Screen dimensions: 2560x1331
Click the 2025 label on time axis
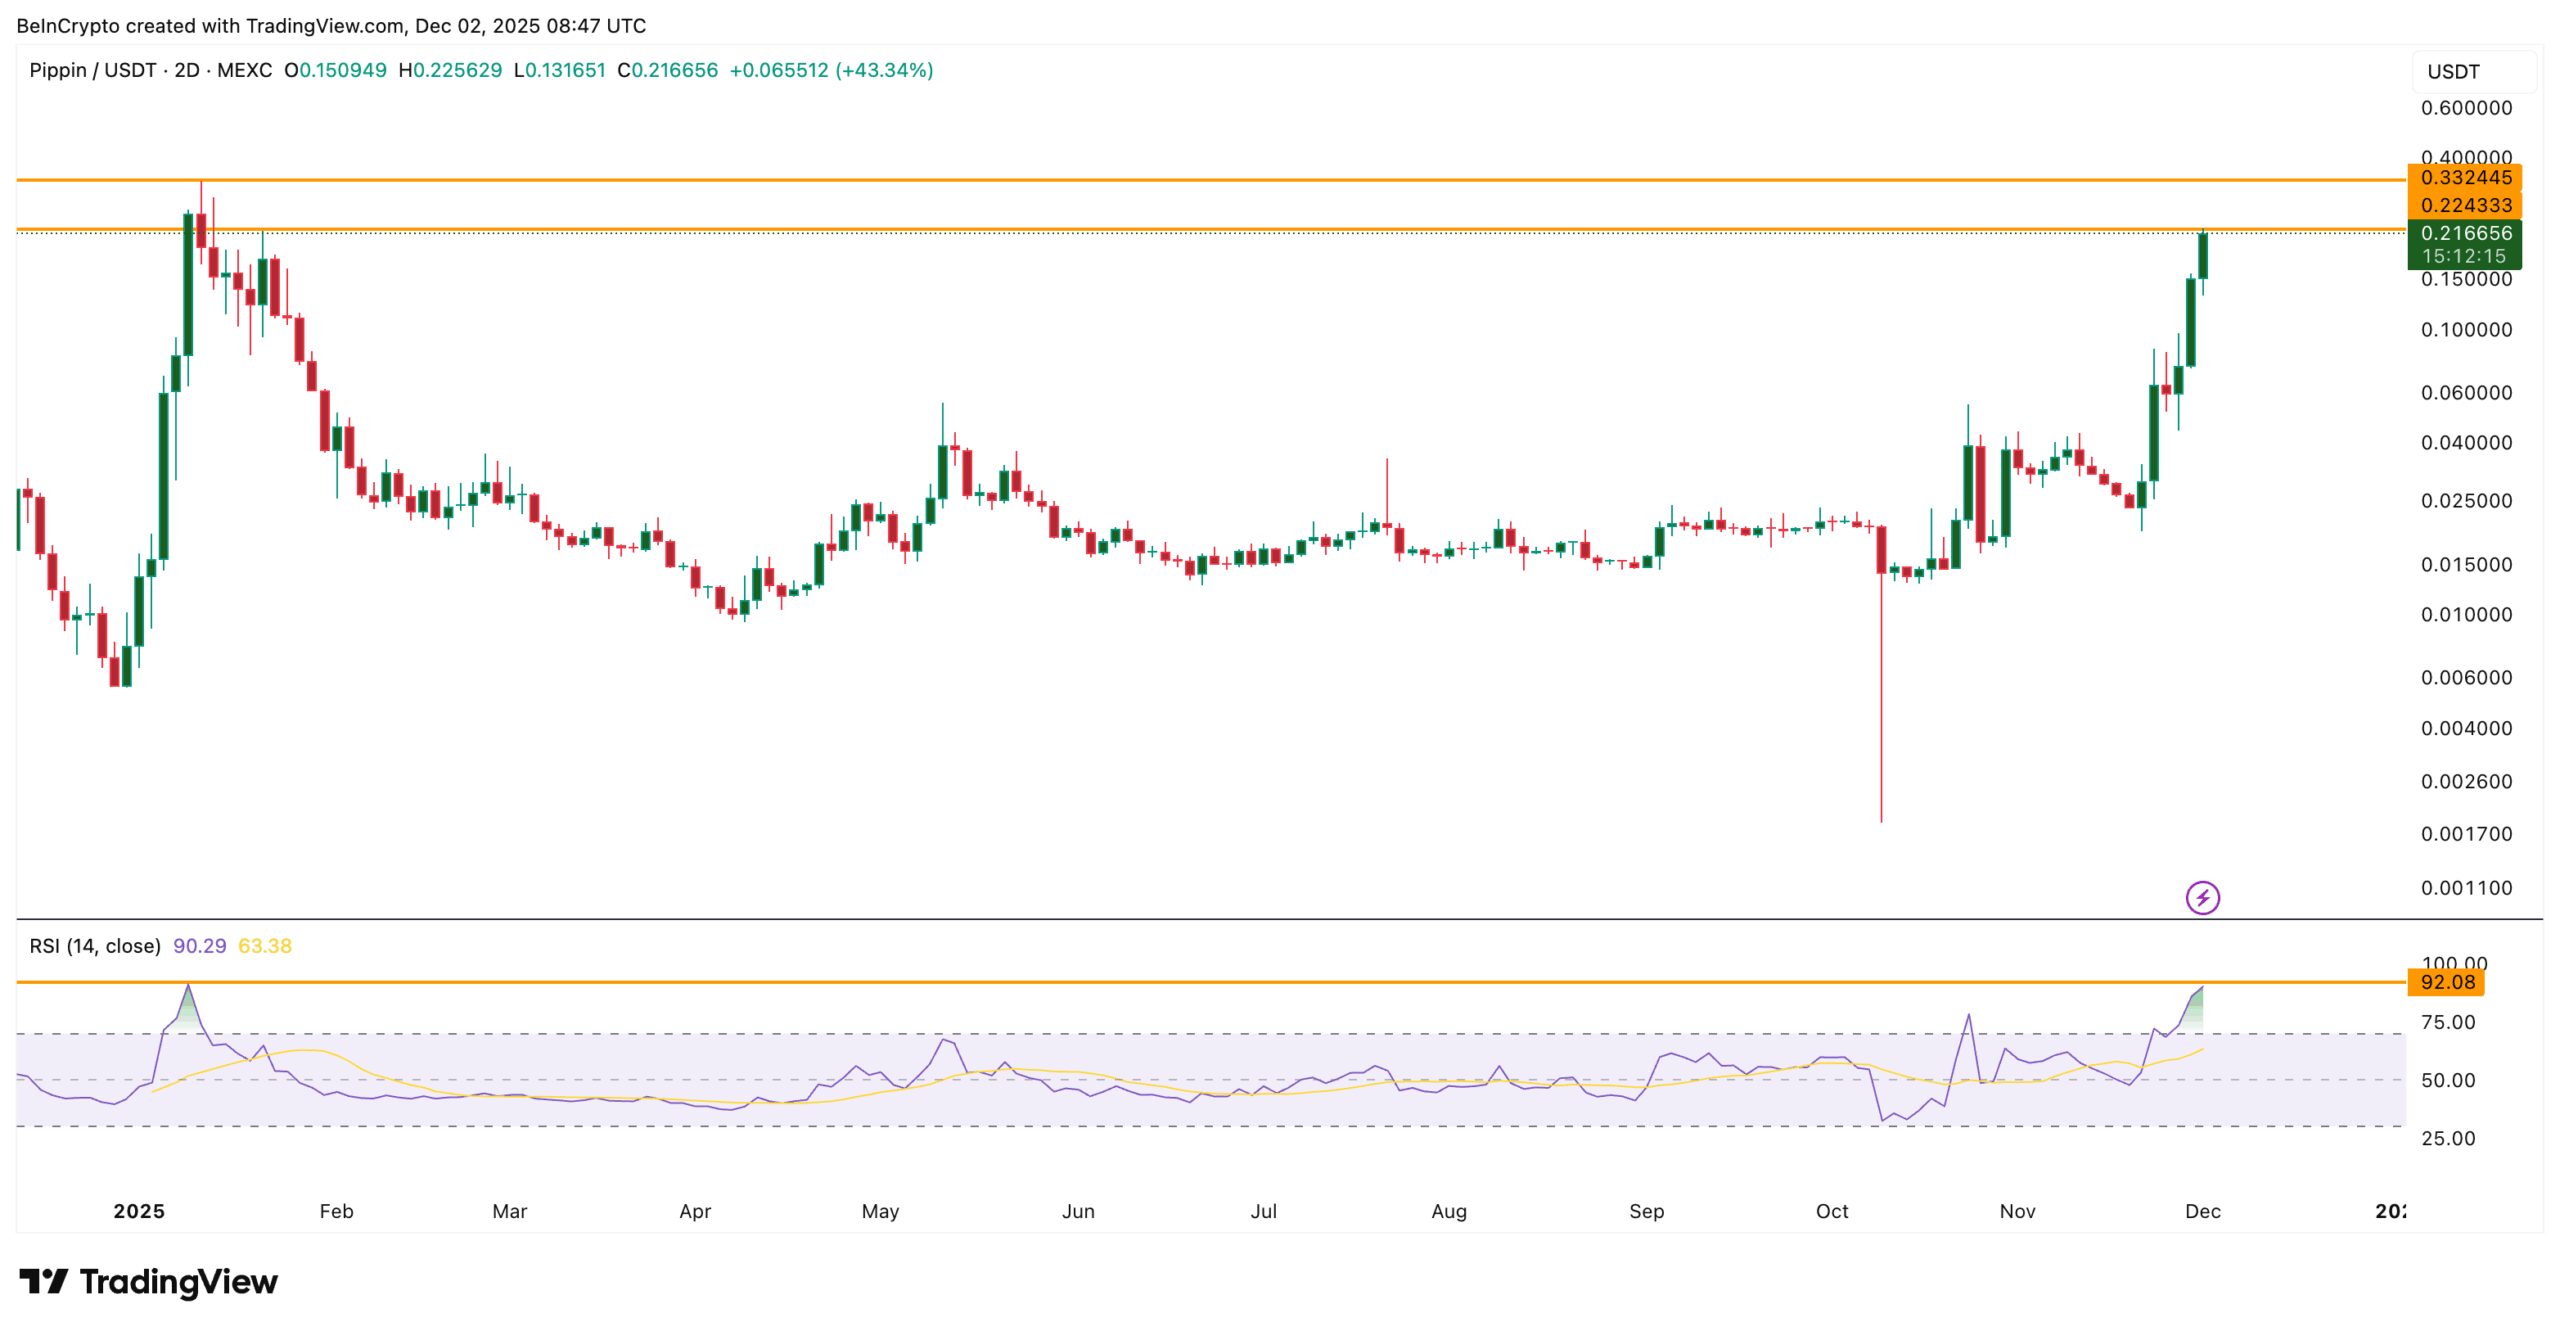coord(138,1211)
